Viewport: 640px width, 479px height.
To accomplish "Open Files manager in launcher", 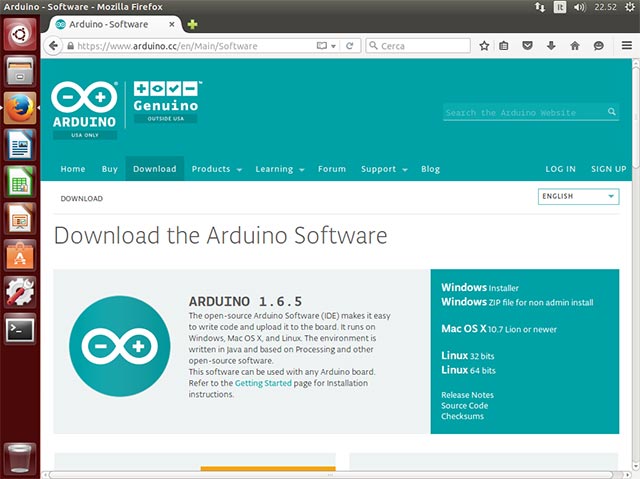I will tap(20, 71).
